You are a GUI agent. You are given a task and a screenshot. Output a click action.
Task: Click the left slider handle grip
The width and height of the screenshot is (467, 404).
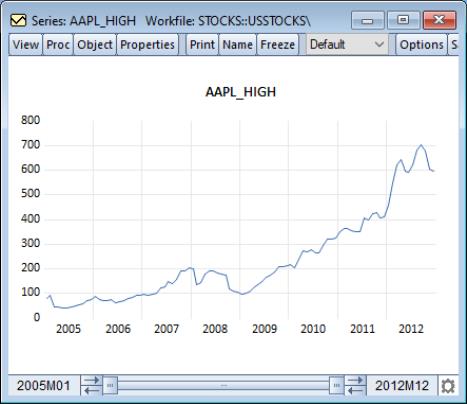click(x=110, y=385)
